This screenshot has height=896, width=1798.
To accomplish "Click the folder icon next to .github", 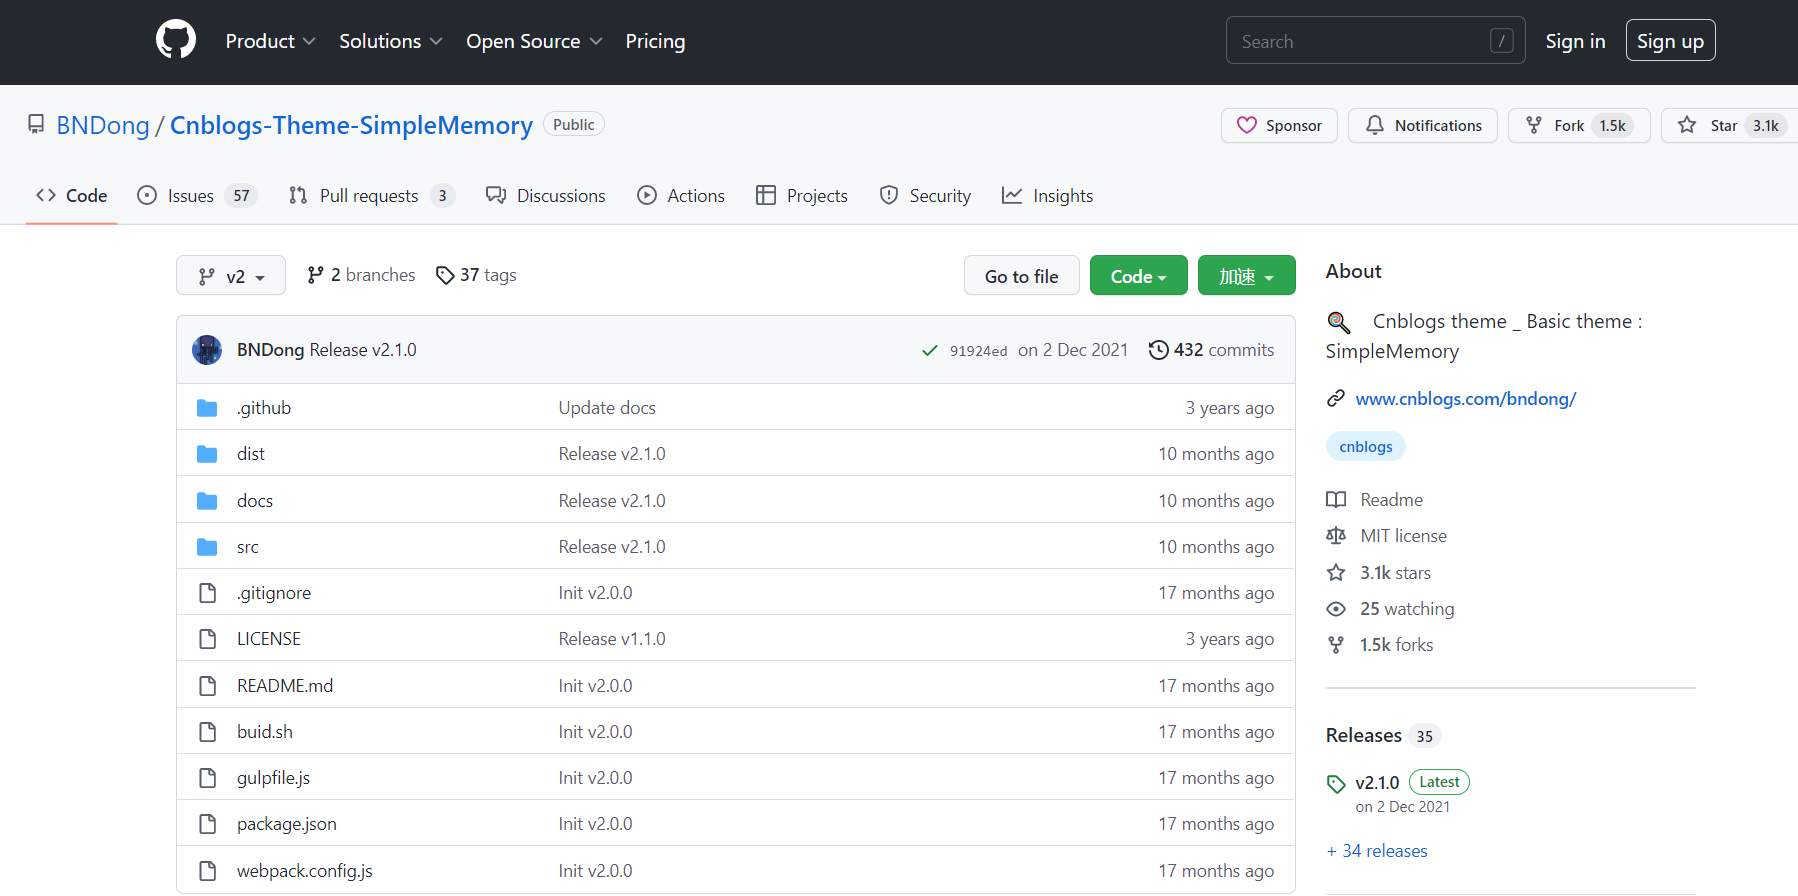I will [x=207, y=408].
